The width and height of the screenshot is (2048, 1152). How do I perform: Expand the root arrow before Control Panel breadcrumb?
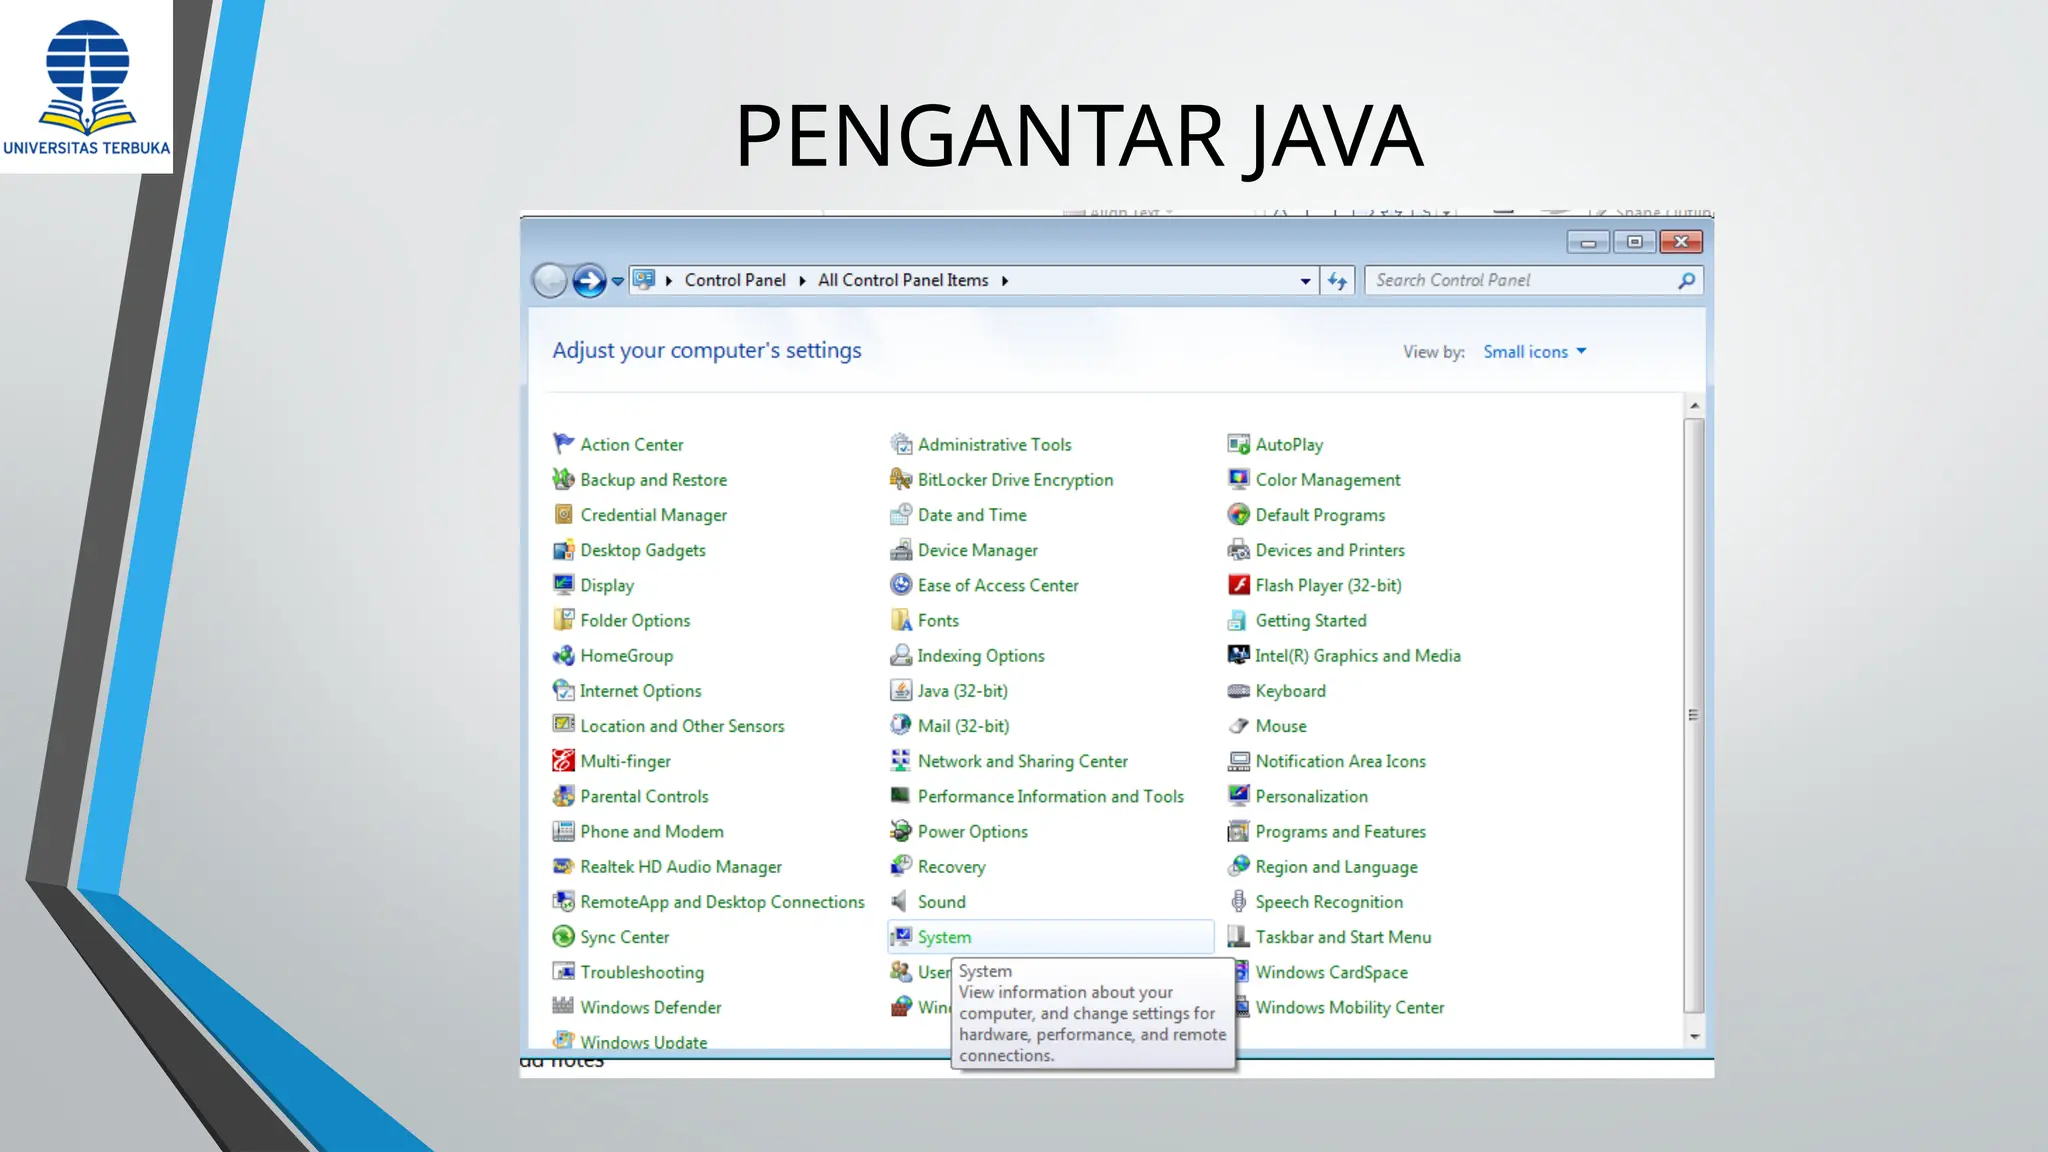pyautogui.click(x=669, y=281)
